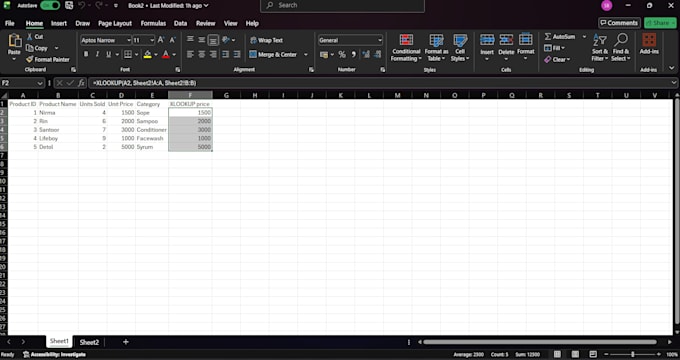Toggle Wrap Text
Image resolution: width=680 pixels, height=360 pixels.
pos(266,40)
